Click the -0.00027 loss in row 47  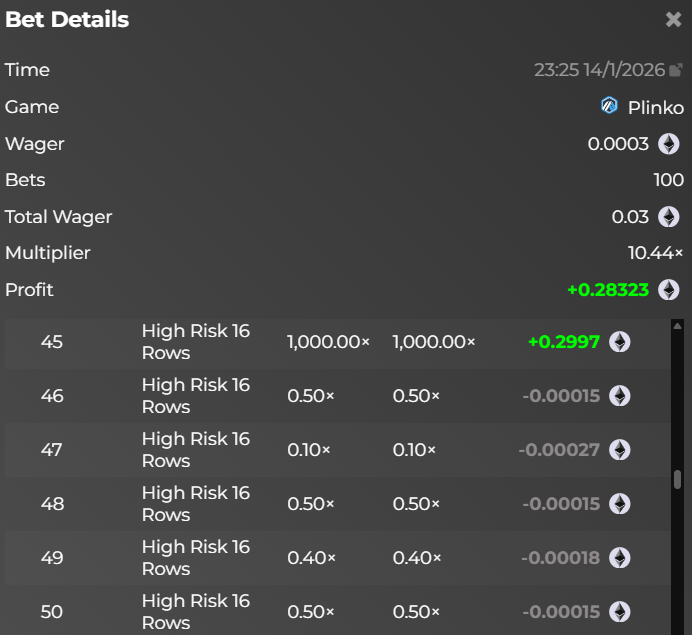tap(559, 450)
